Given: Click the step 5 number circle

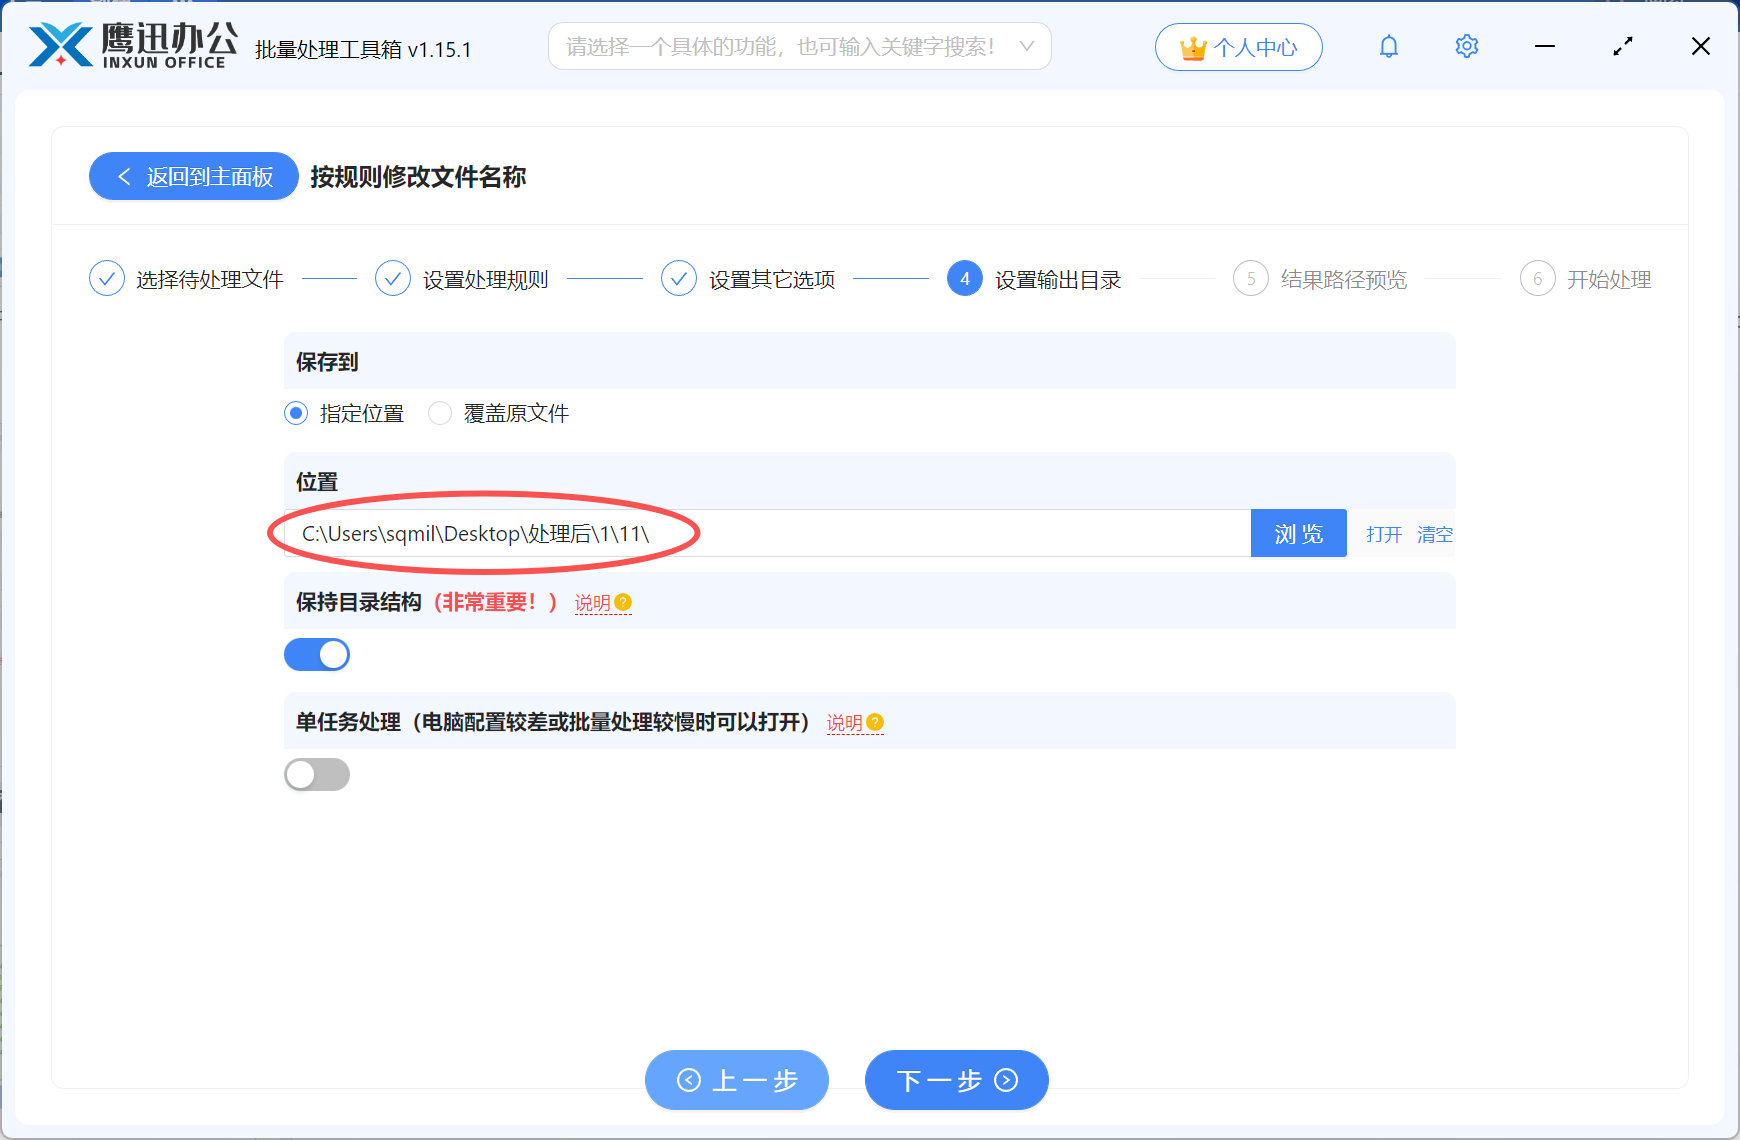Looking at the screenshot, I should (x=1251, y=279).
